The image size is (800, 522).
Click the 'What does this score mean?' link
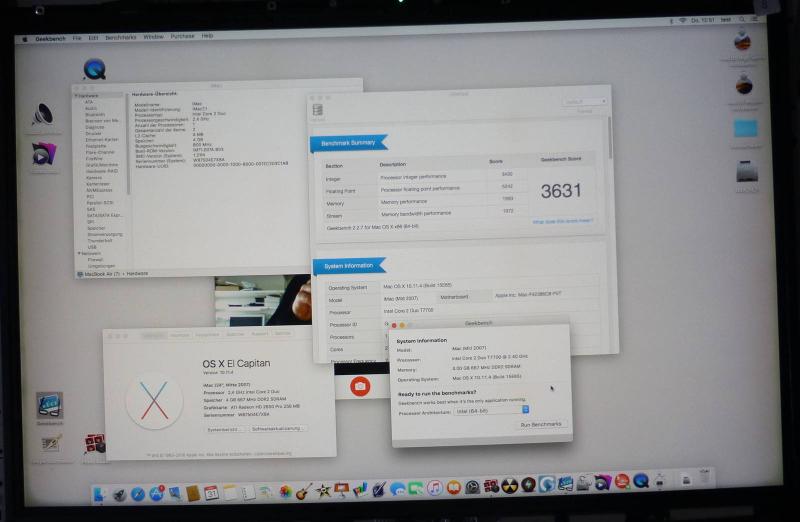click(563, 222)
